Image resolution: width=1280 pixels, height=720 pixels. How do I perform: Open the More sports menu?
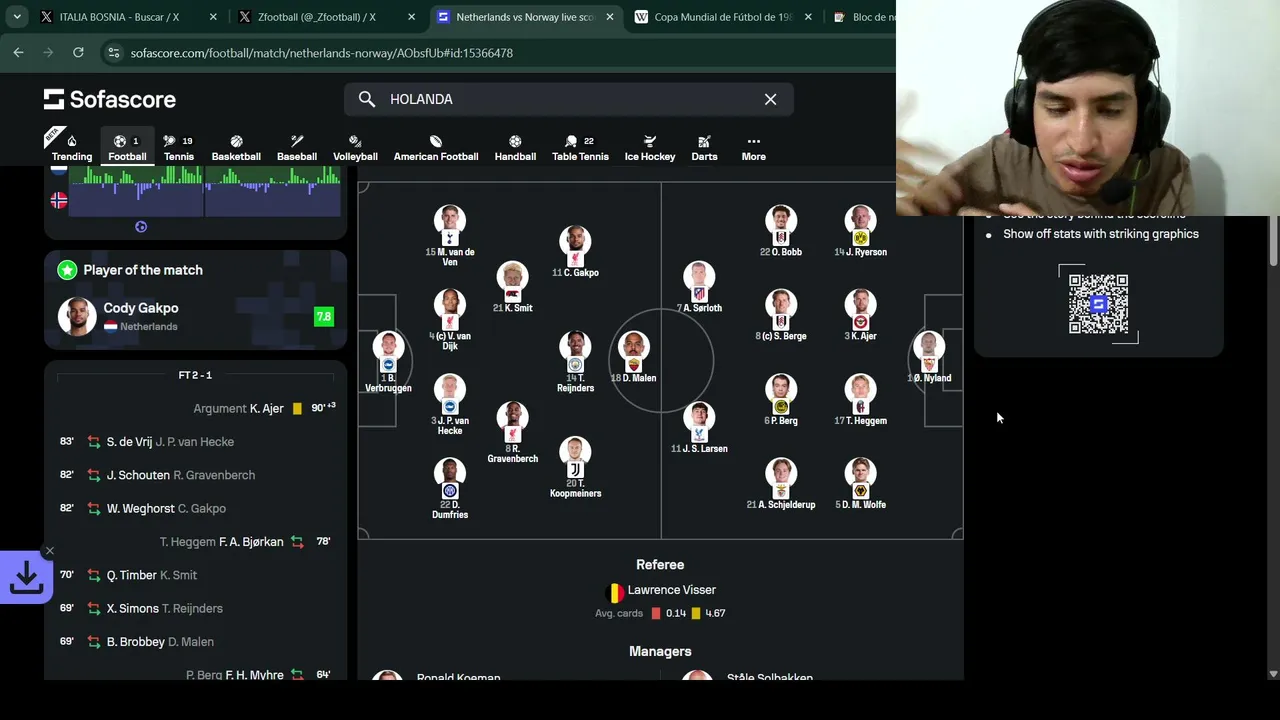click(x=753, y=147)
